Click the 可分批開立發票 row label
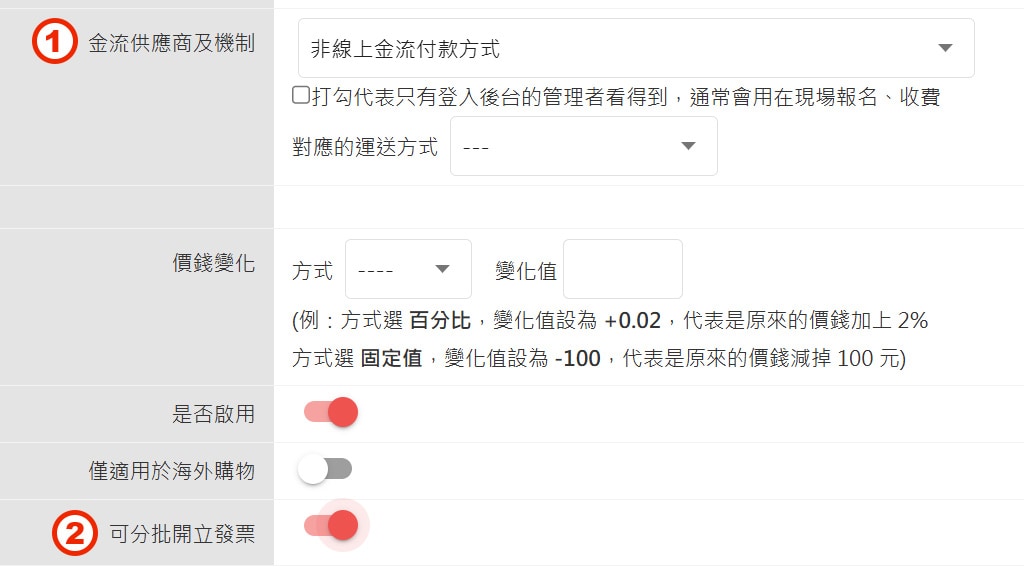The image size is (1024, 570). pyautogui.click(x=182, y=534)
